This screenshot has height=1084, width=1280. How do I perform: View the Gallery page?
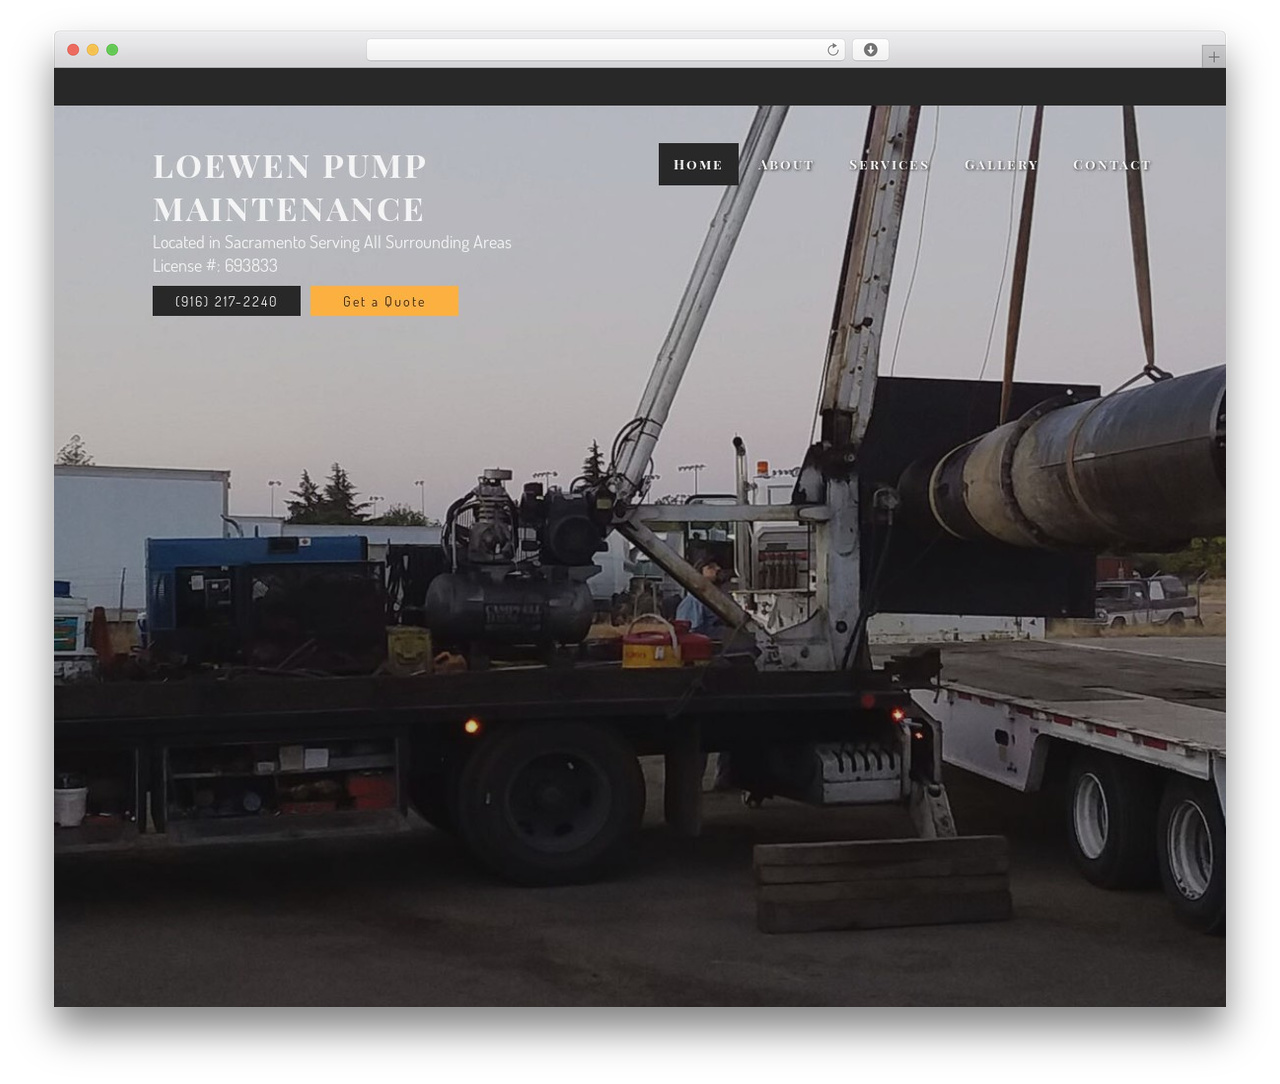(1001, 164)
